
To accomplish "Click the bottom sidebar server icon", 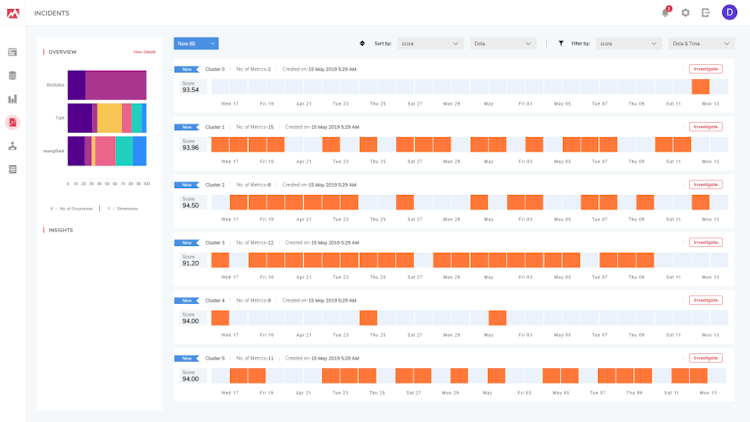I will click(13, 169).
